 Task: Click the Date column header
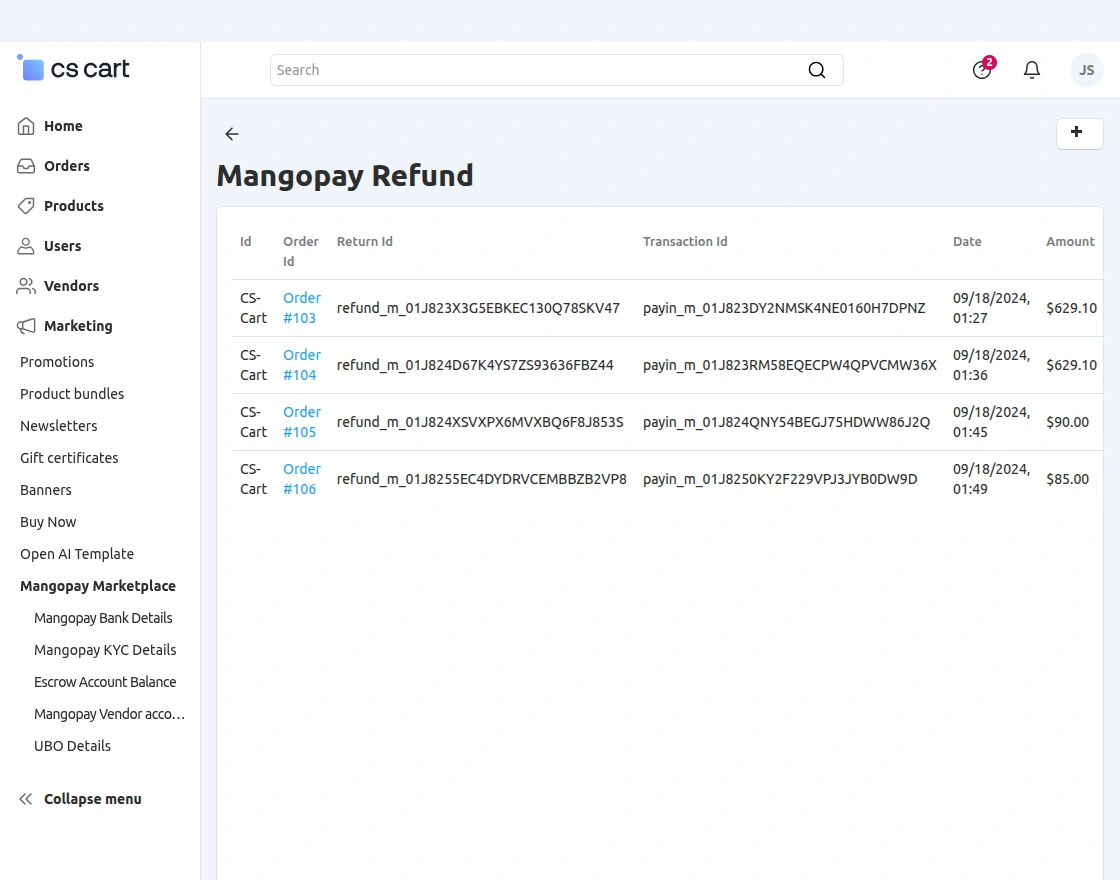pos(967,241)
